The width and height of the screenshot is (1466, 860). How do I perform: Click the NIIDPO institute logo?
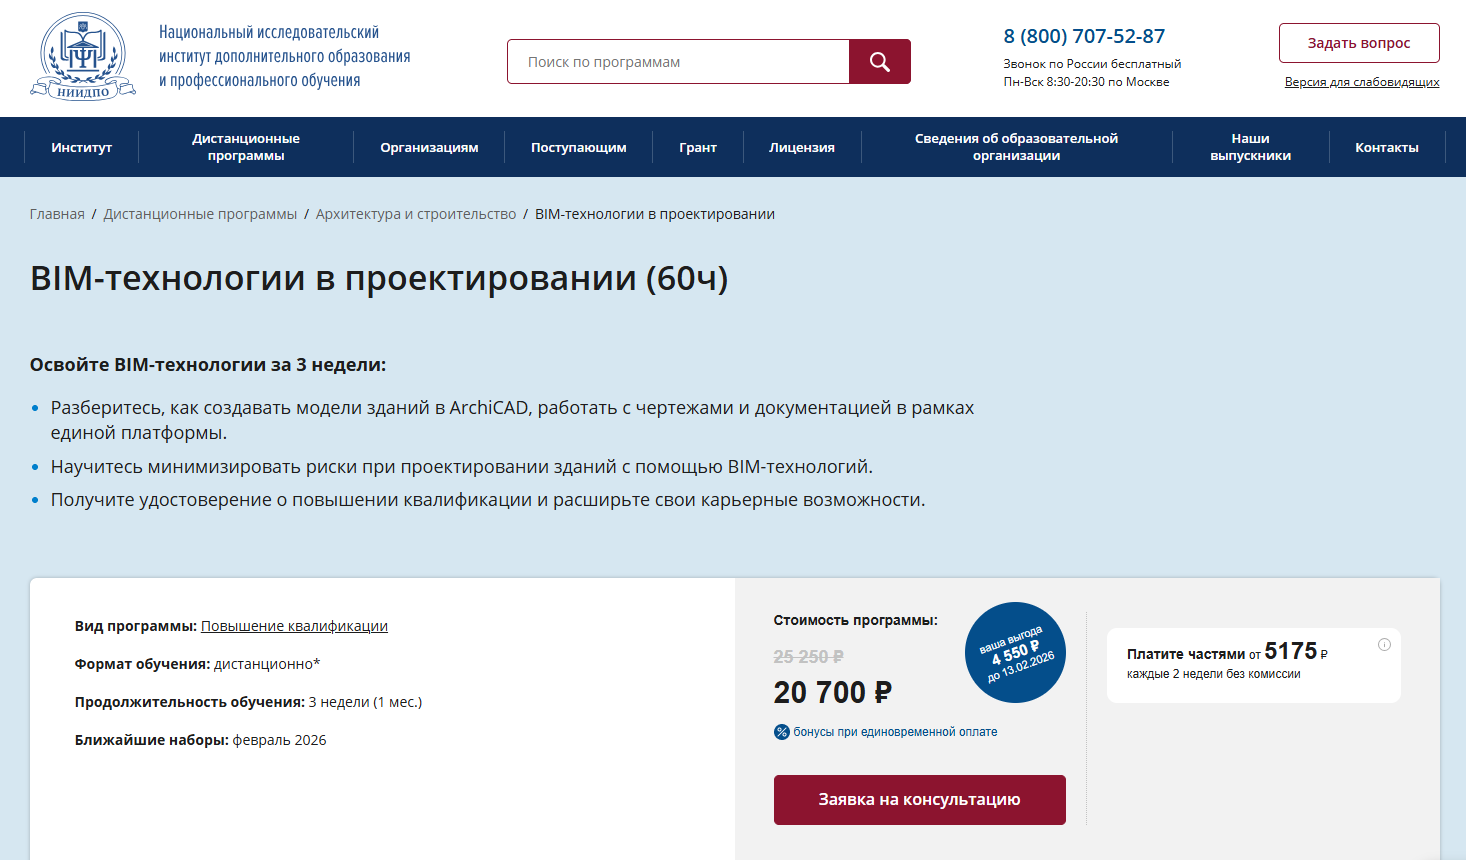(83, 57)
